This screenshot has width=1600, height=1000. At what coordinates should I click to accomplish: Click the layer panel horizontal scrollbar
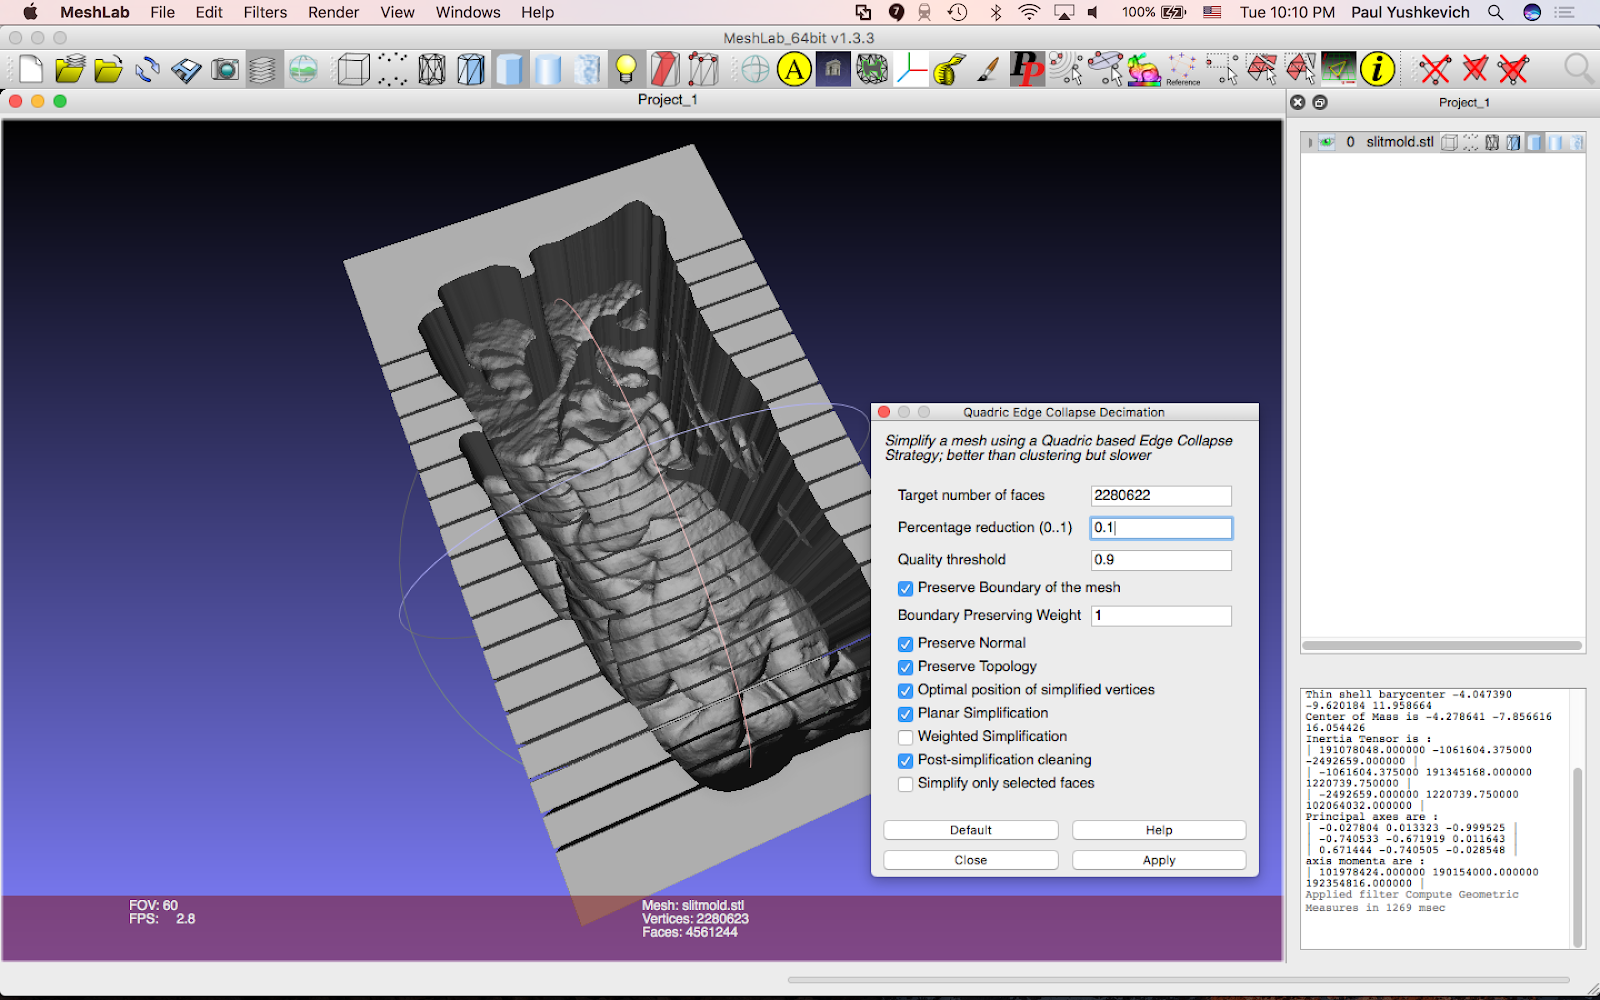(1442, 646)
